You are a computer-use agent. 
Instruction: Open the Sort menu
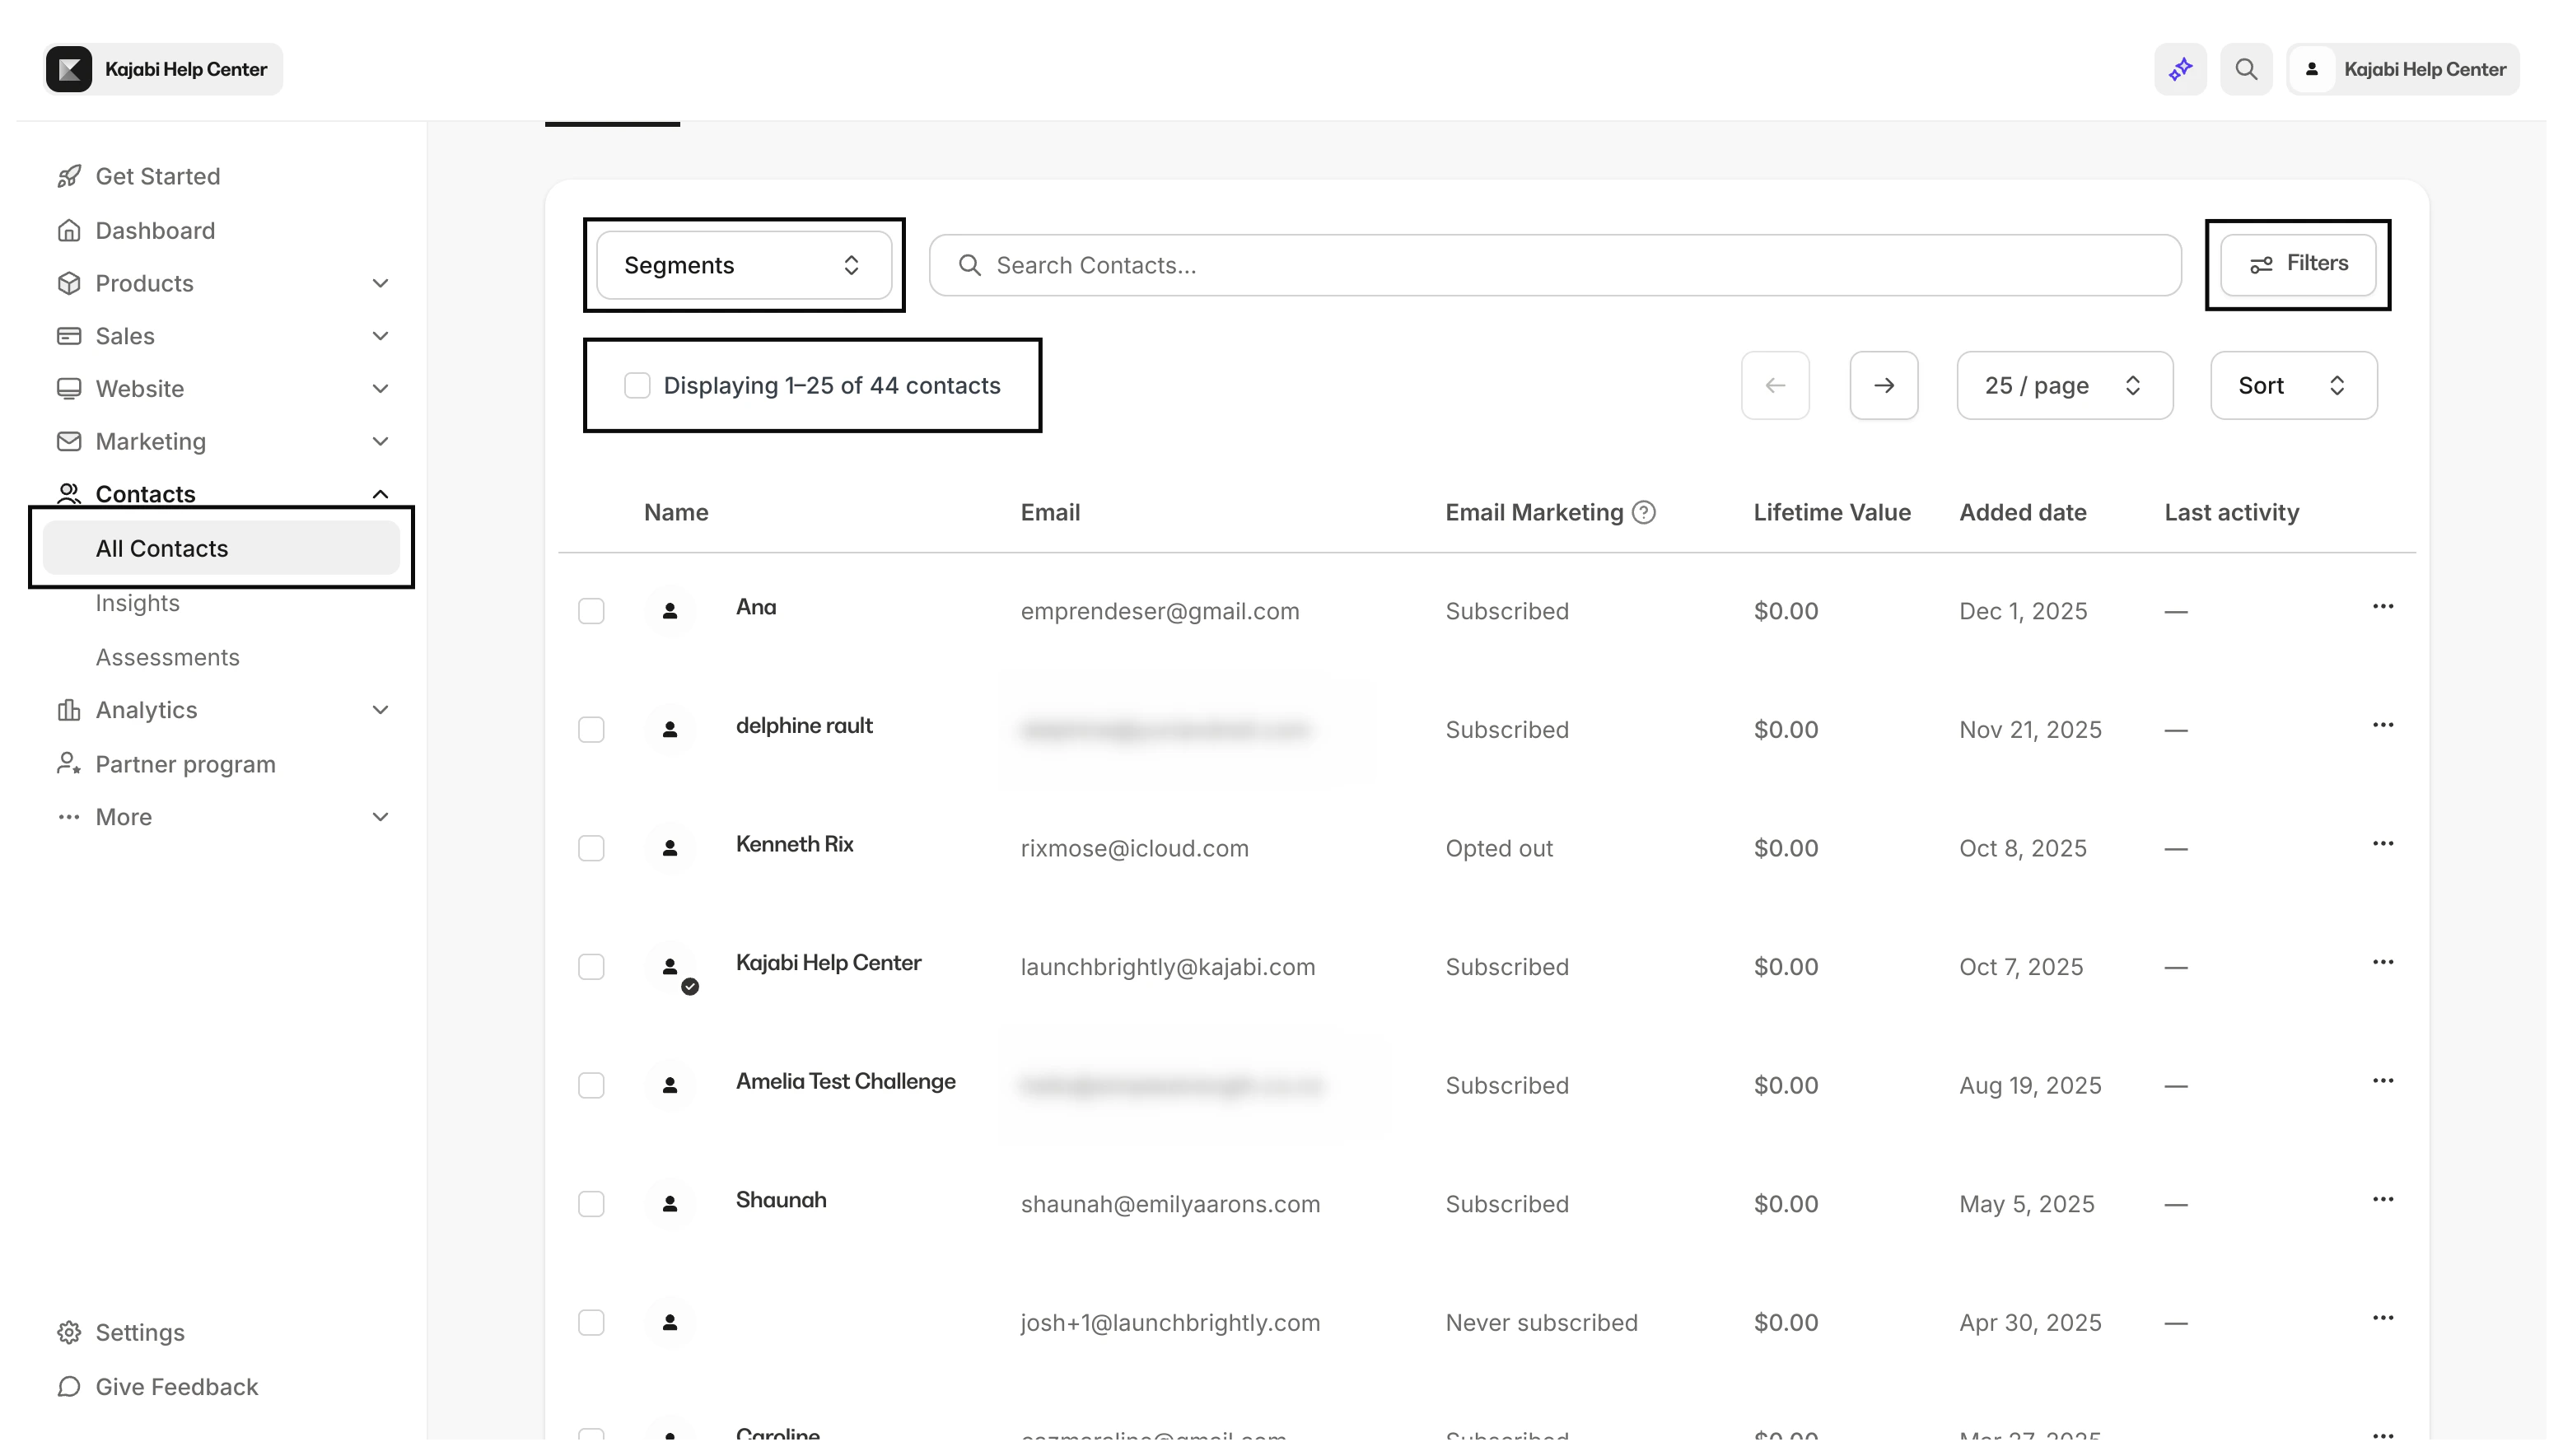click(2292, 385)
